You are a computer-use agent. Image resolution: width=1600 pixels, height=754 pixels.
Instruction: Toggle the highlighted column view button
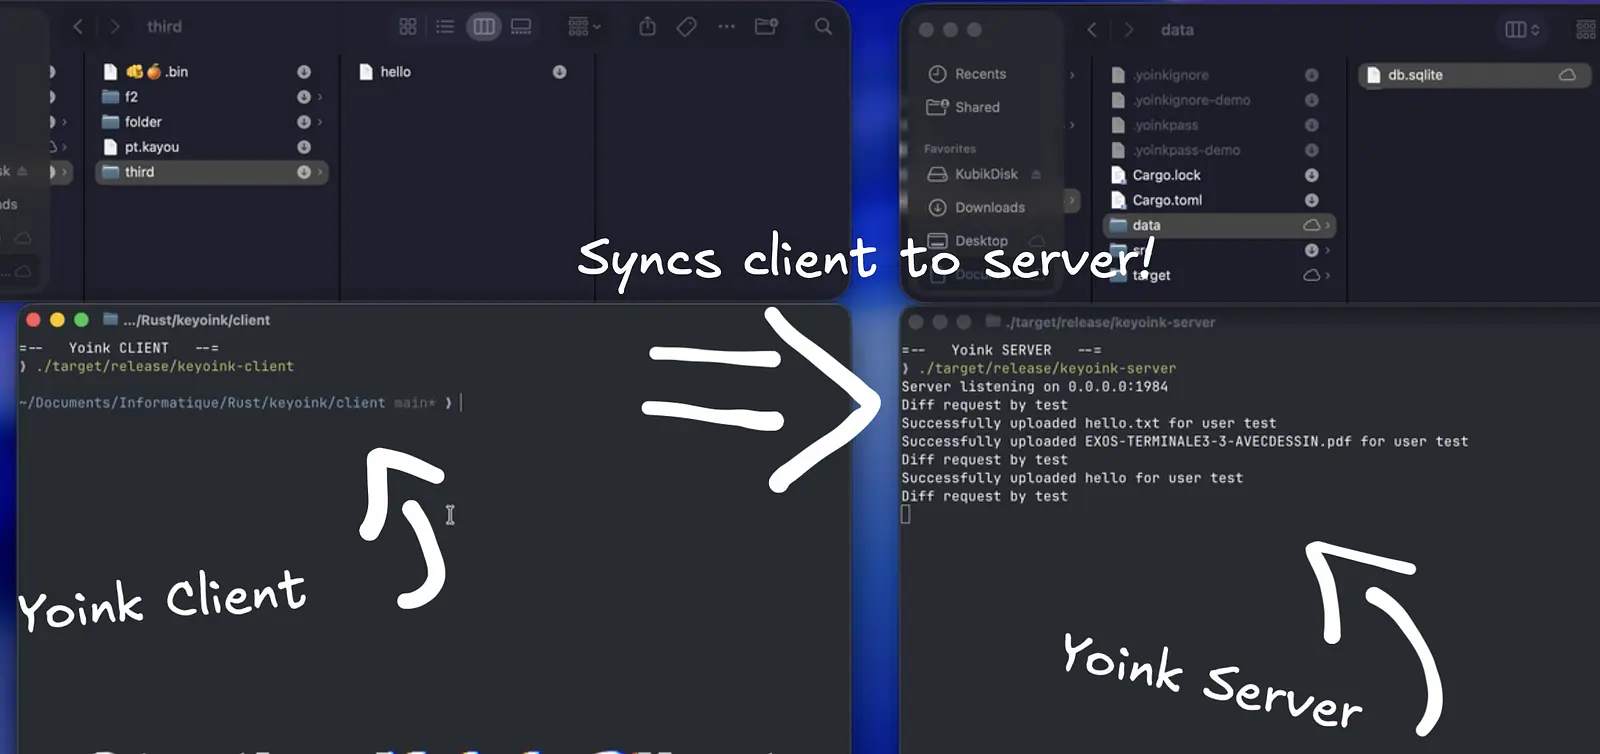(484, 27)
